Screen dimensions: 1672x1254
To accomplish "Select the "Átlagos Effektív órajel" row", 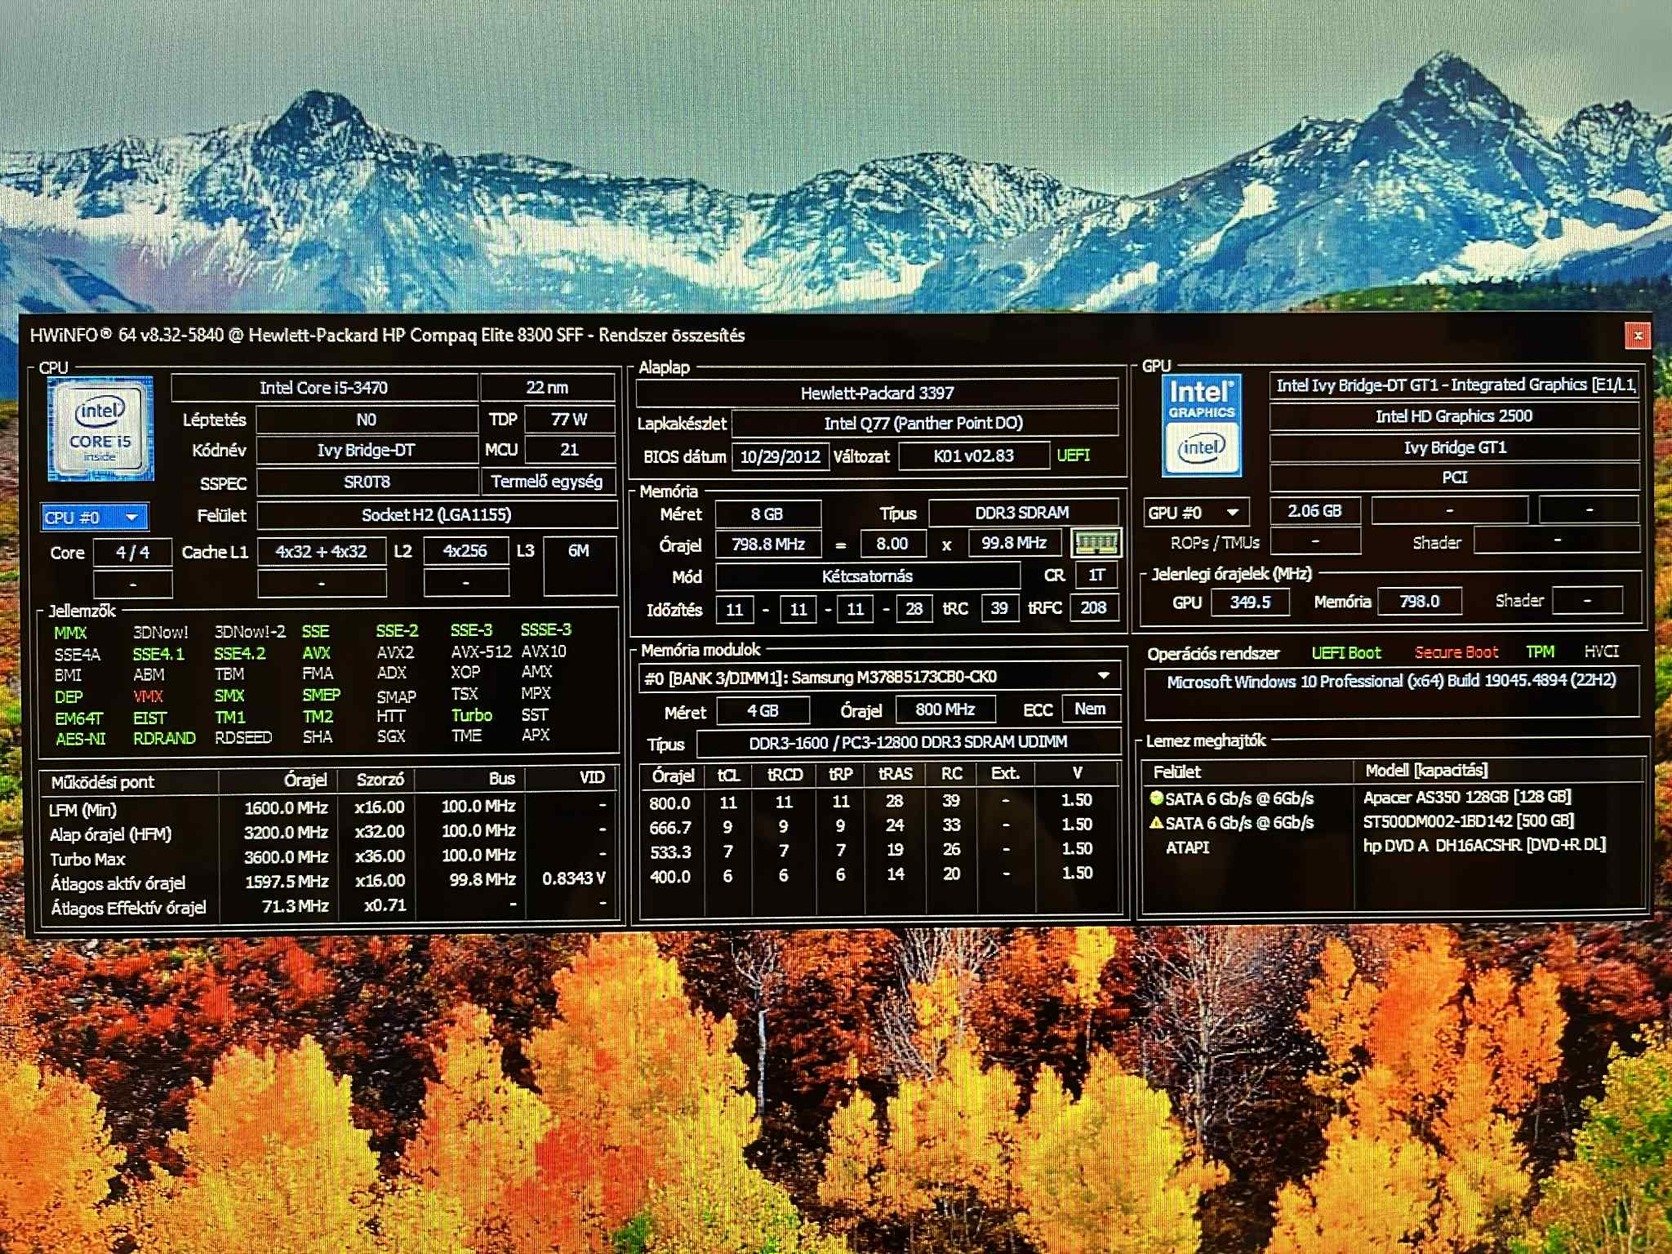I will 328,907.
